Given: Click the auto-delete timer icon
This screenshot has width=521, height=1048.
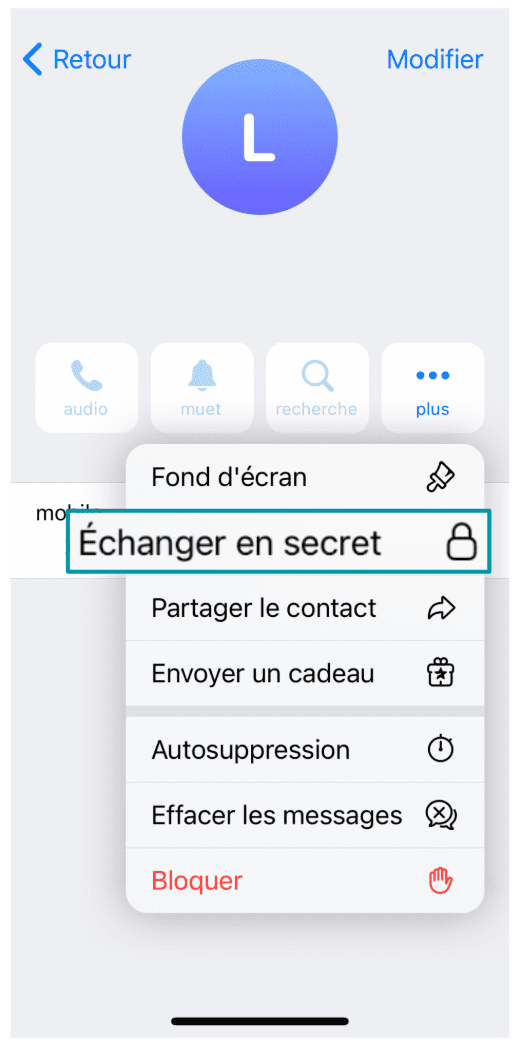Looking at the screenshot, I should (x=441, y=750).
